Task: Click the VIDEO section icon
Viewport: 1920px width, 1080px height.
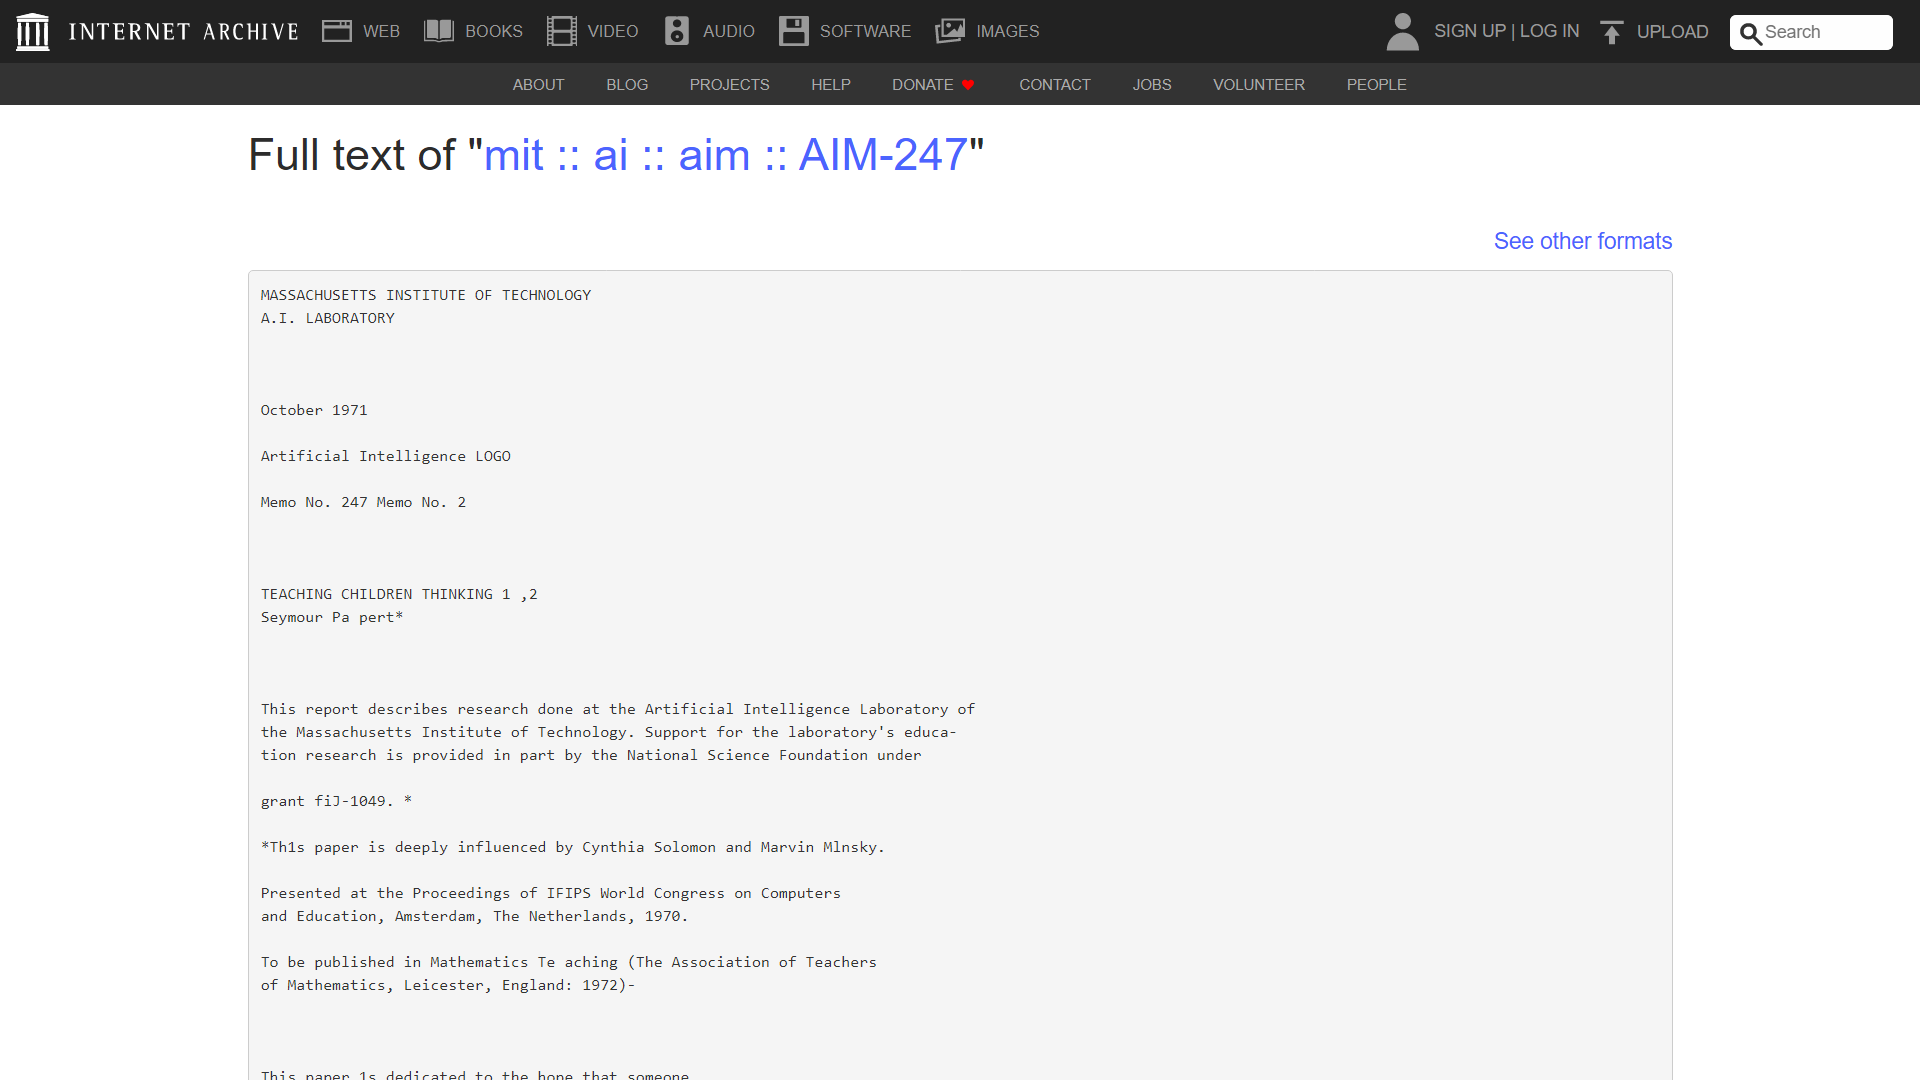Action: click(x=560, y=30)
